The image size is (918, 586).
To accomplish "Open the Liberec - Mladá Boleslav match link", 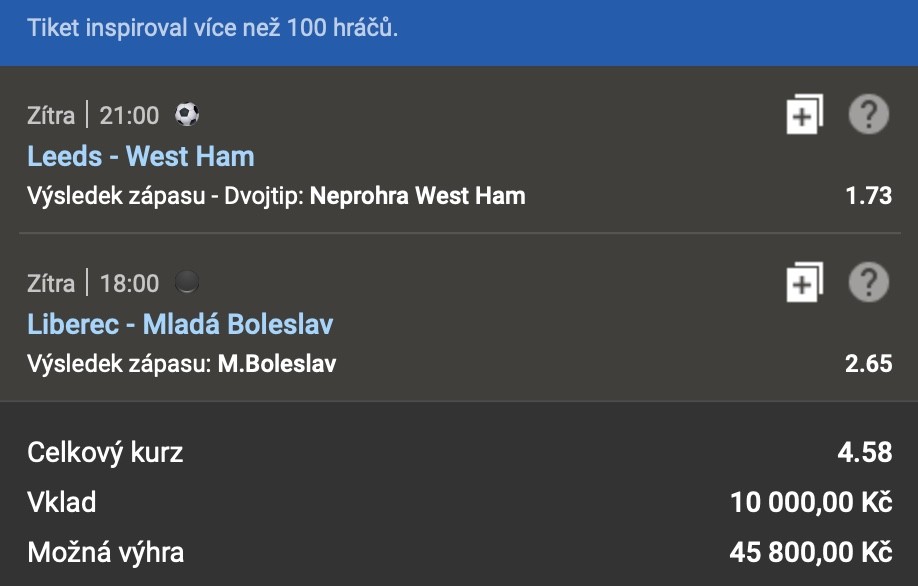I will [x=180, y=324].
